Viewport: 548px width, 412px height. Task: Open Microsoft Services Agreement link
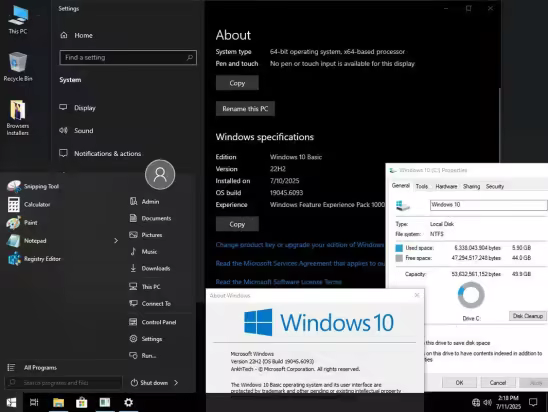(x=300, y=263)
